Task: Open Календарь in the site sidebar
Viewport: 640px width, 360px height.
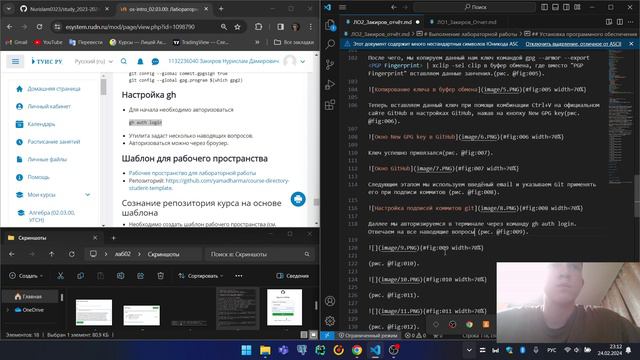Action: [41, 124]
